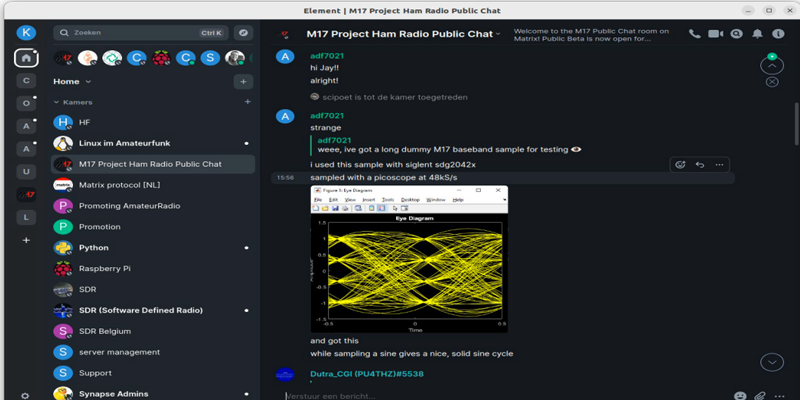Open SDR (Software Defined Radio) room
This screenshot has height=400, width=800.
(x=153, y=310)
